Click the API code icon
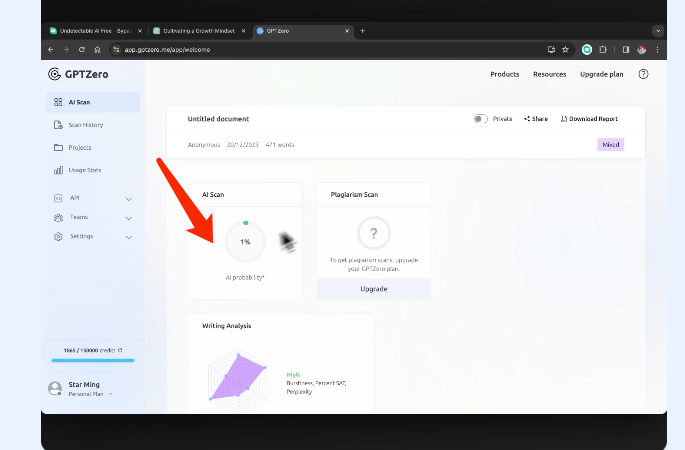This screenshot has width=685, height=450. coord(58,198)
